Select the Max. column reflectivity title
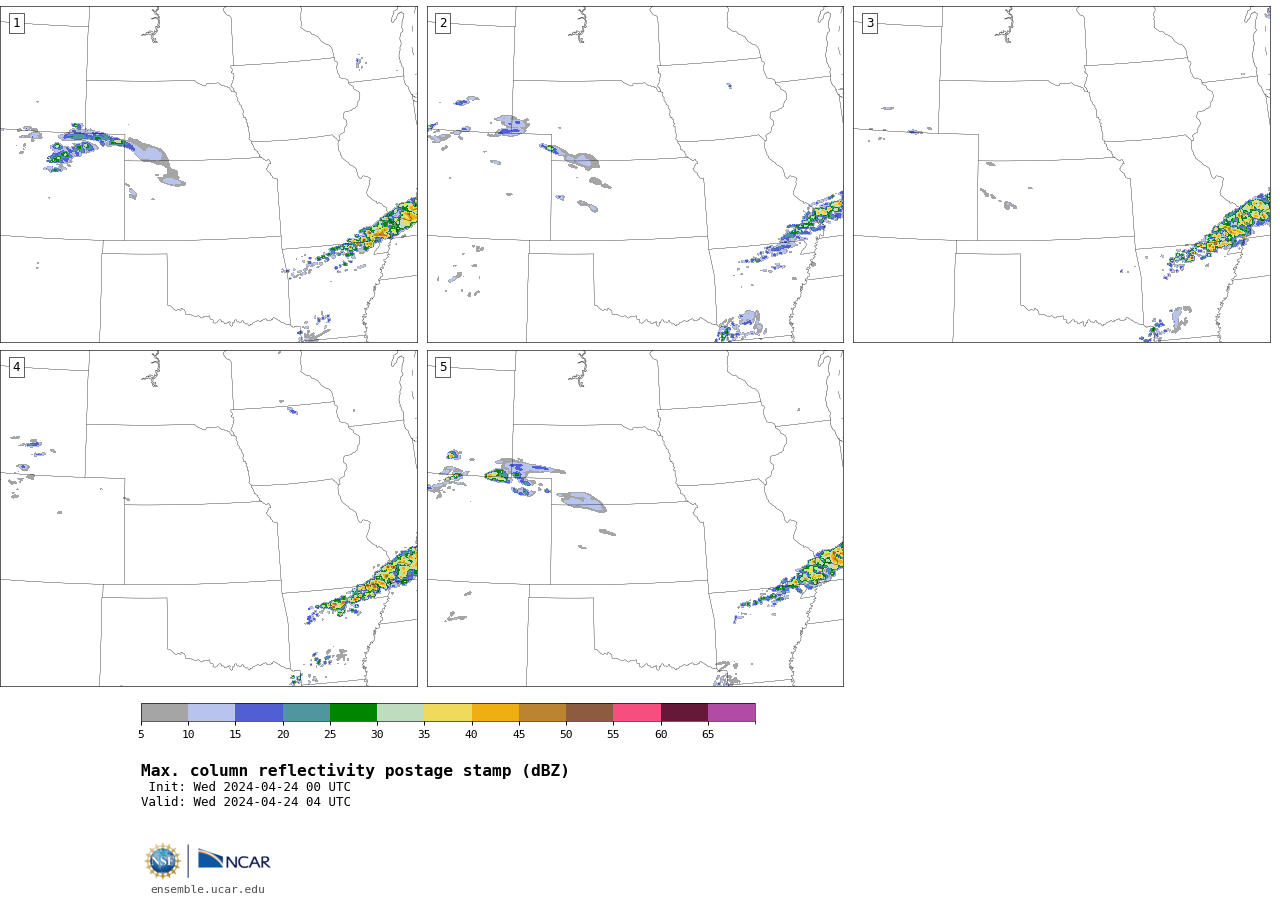The width and height of the screenshot is (1280, 901). pyautogui.click(x=355, y=771)
